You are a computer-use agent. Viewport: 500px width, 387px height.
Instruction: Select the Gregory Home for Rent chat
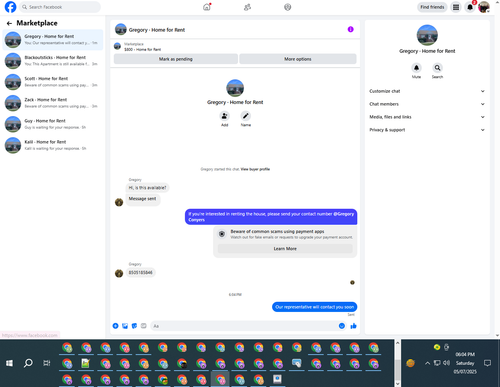click(x=53, y=40)
